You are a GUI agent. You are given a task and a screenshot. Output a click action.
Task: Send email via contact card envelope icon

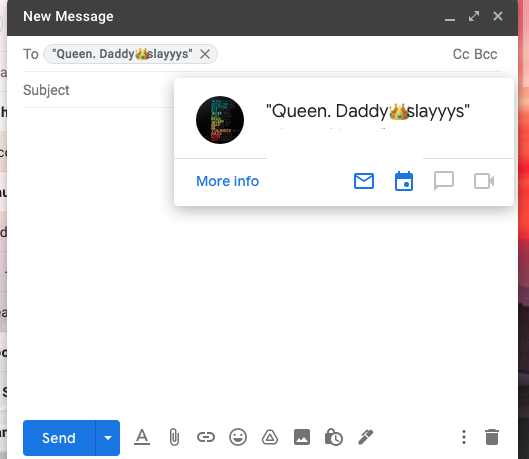pyautogui.click(x=364, y=181)
